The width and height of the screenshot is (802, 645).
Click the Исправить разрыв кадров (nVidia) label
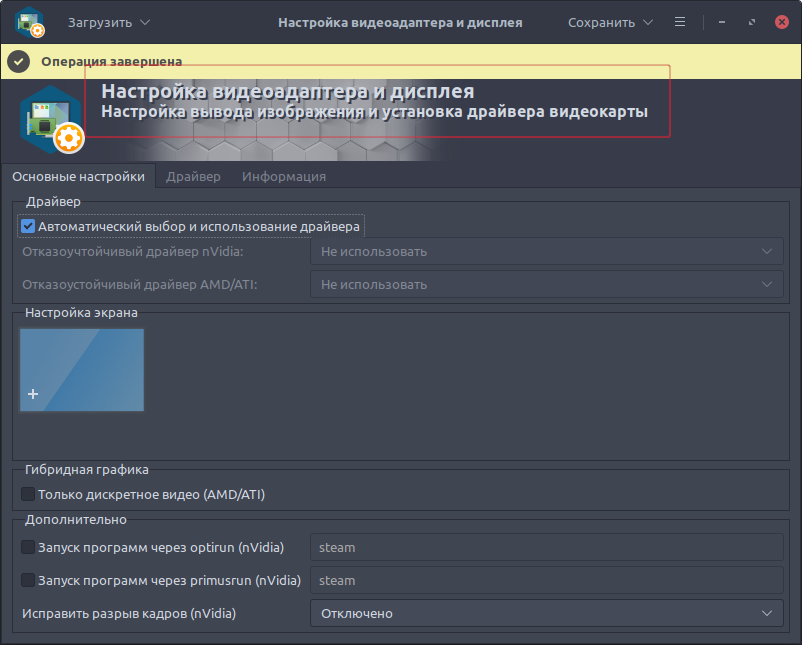(129, 613)
